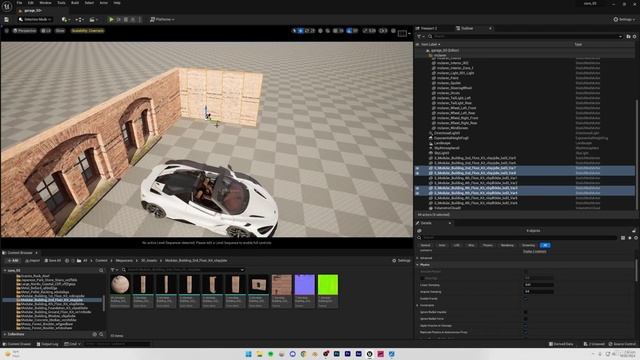Create new folder in Outliner

(x=629, y=36)
